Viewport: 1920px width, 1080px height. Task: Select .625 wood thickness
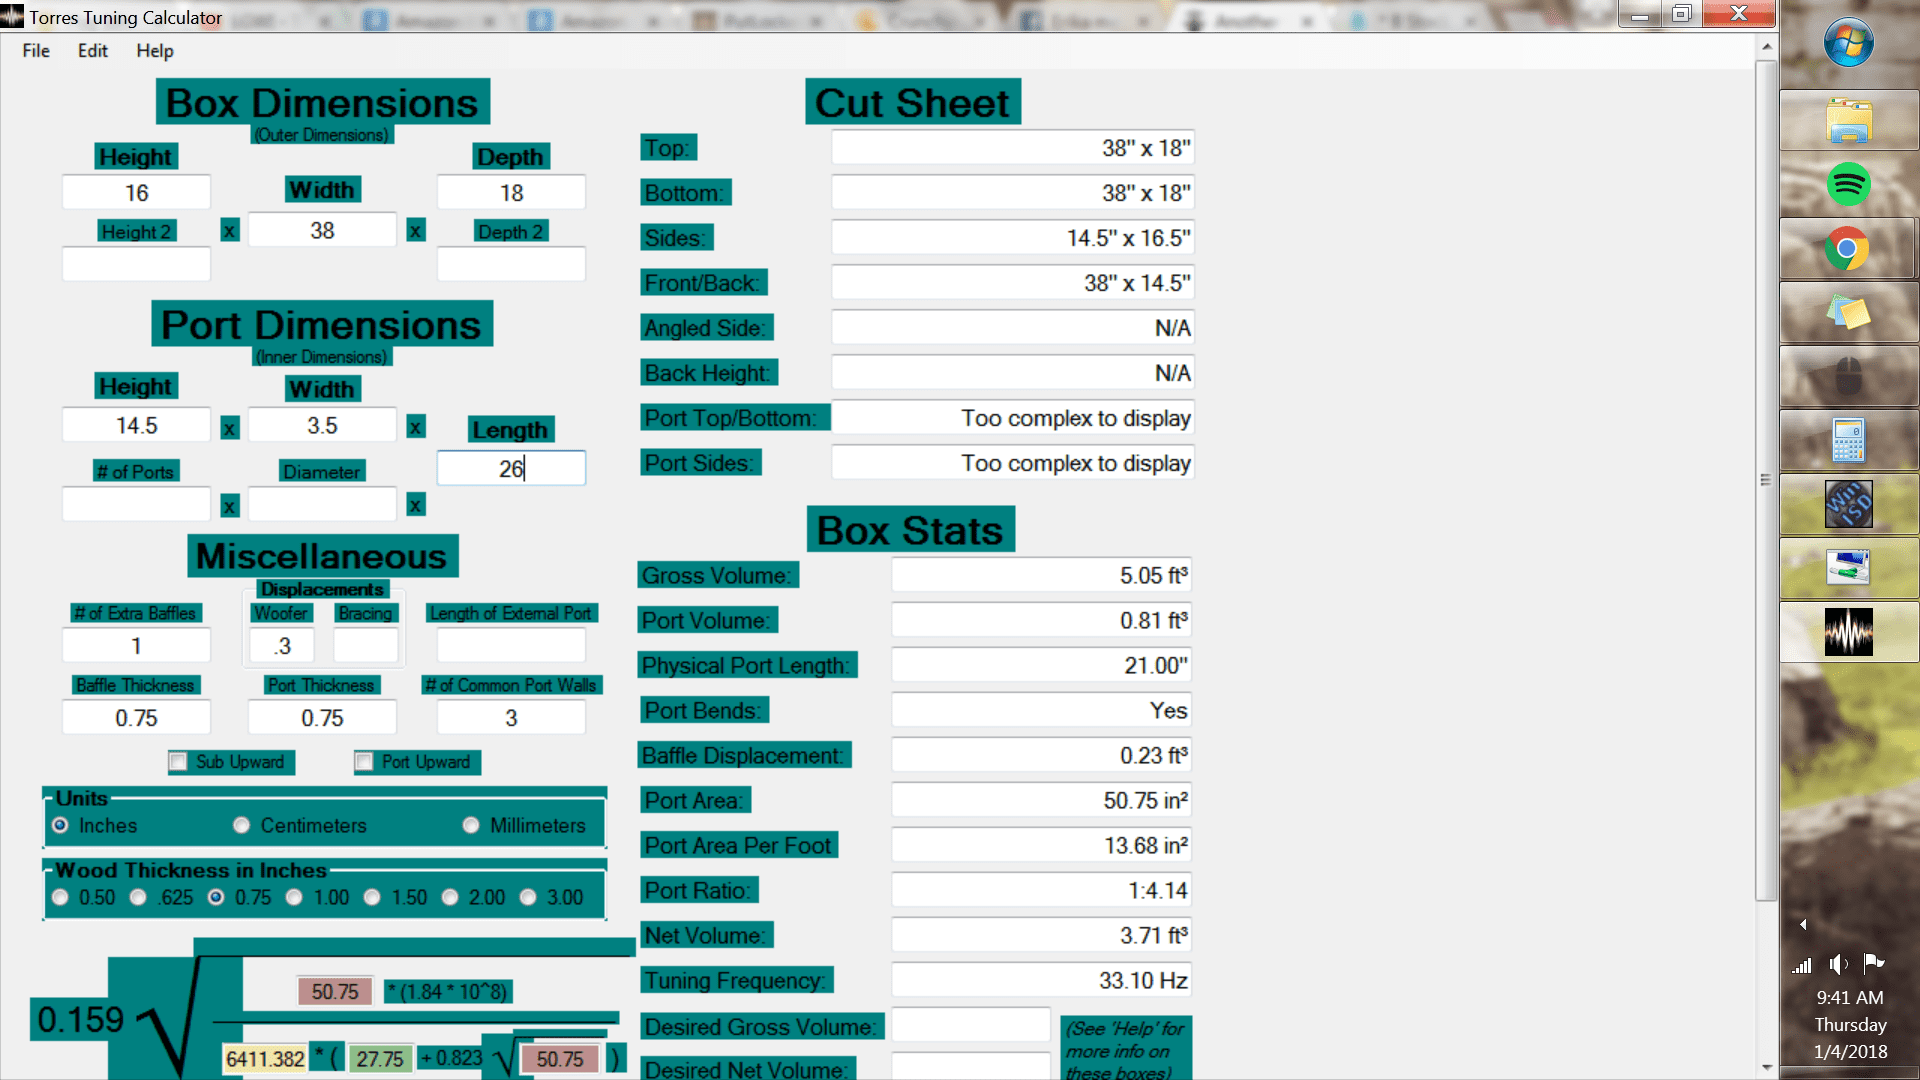pos(138,897)
